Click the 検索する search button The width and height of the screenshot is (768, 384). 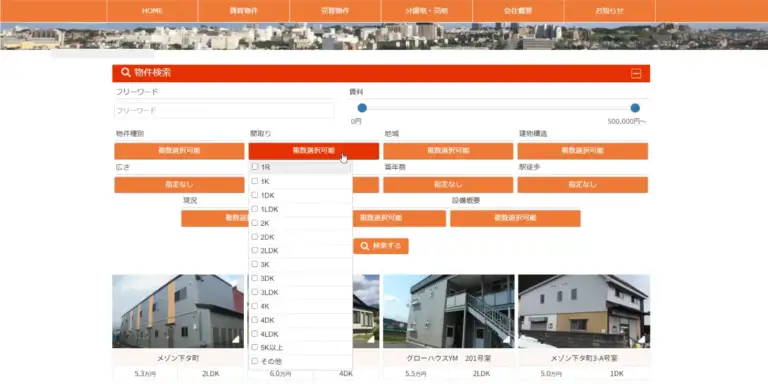tap(381, 246)
